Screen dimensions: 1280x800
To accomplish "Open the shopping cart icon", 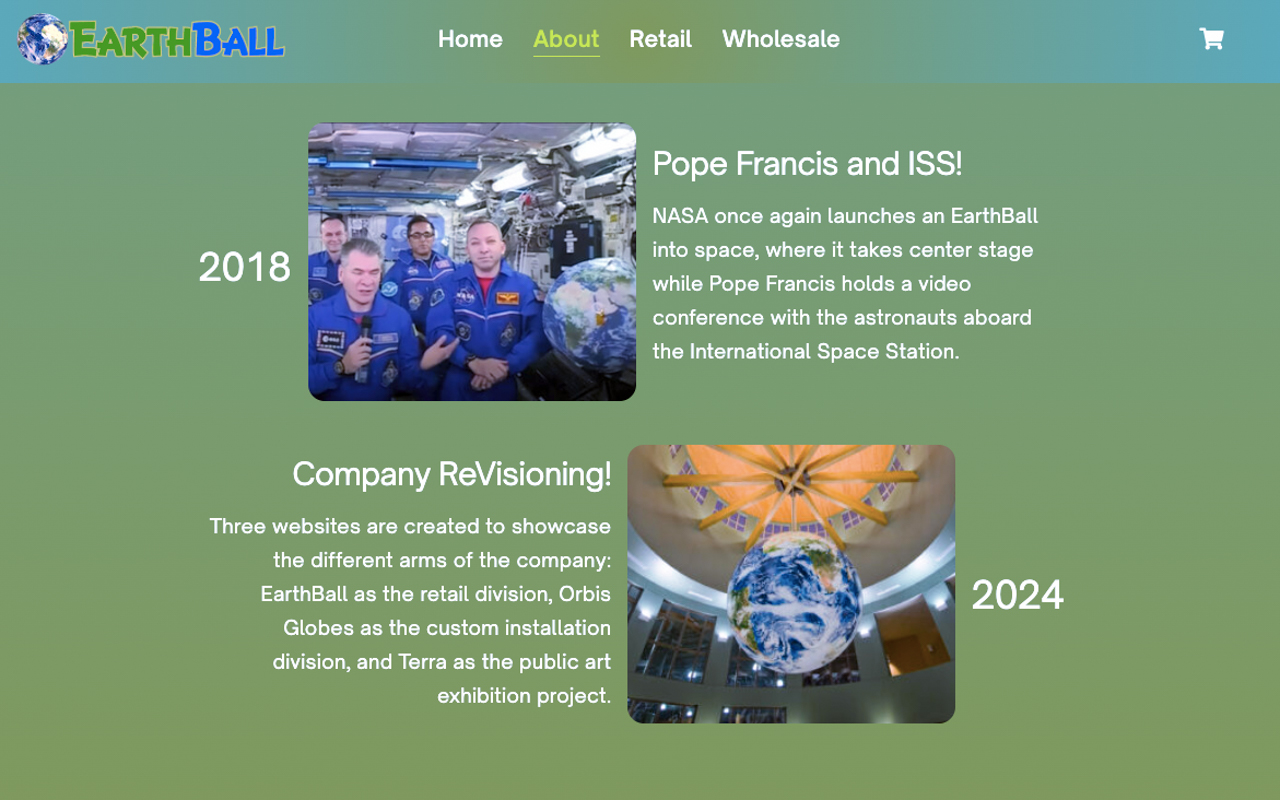I will 1211,39.
